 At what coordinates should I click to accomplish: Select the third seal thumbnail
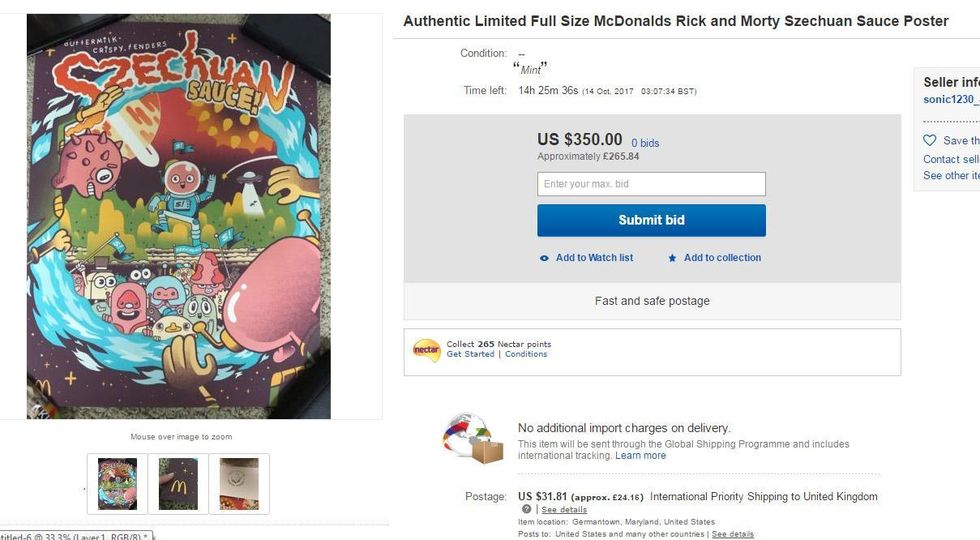click(239, 483)
